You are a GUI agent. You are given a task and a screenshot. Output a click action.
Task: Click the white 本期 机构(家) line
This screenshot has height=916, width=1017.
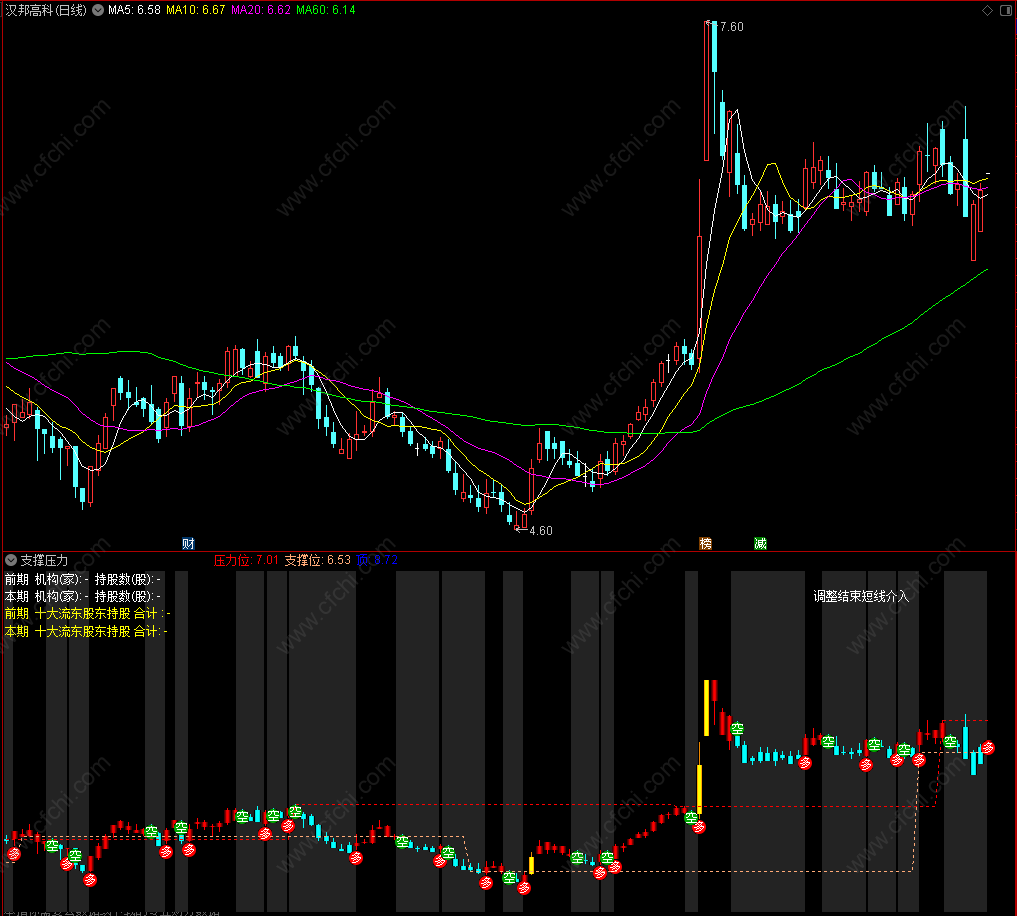click(x=82, y=596)
